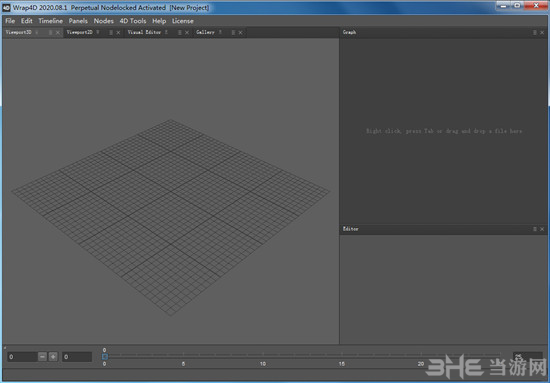Screen dimensions: 550x383
Task: Open the Help menu
Action: coord(159,21)
